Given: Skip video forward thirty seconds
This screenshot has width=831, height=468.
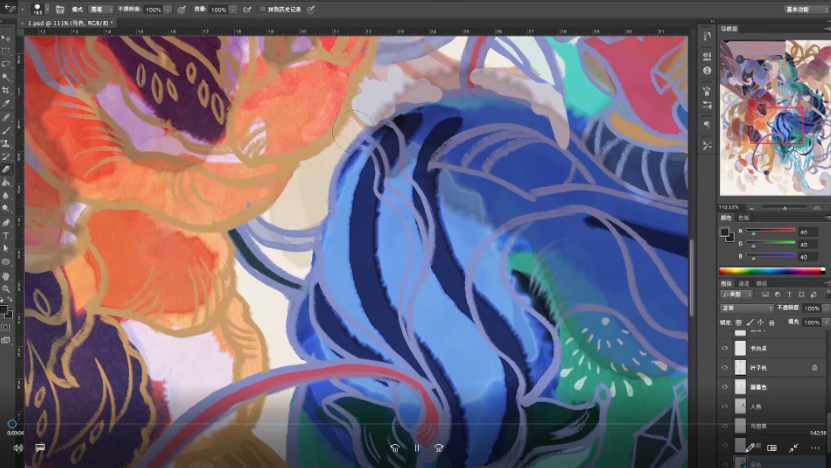Looking at the screenshot, I should (439, 448).
